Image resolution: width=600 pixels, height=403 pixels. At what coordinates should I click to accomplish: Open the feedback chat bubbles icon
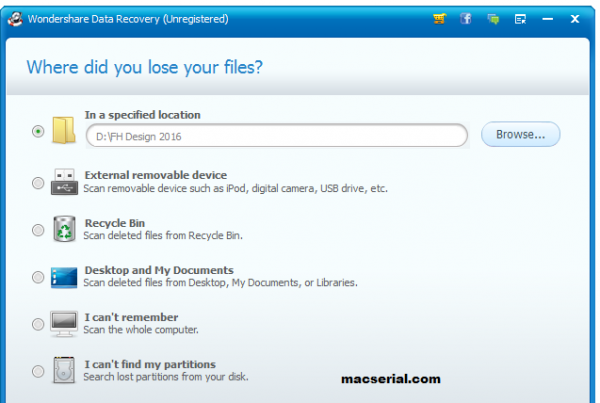(x=493, y=19)
